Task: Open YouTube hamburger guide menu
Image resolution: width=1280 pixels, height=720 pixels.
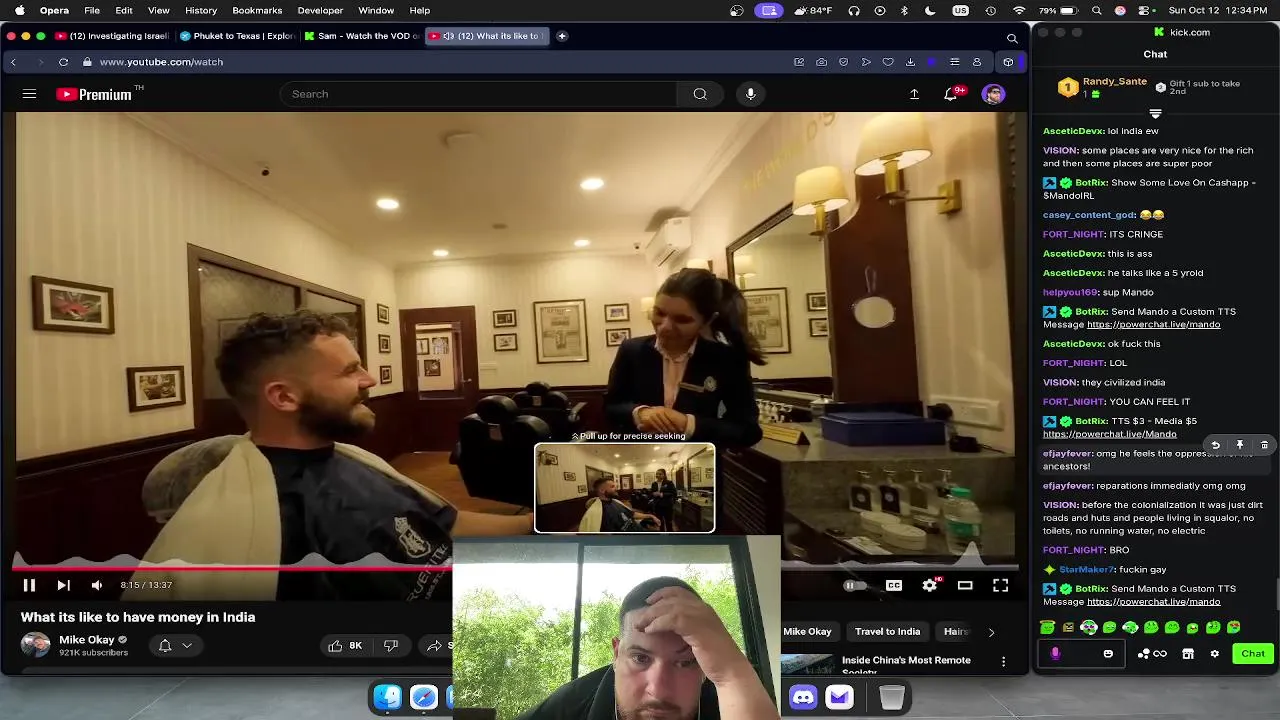Action: [x=29, y=94]
